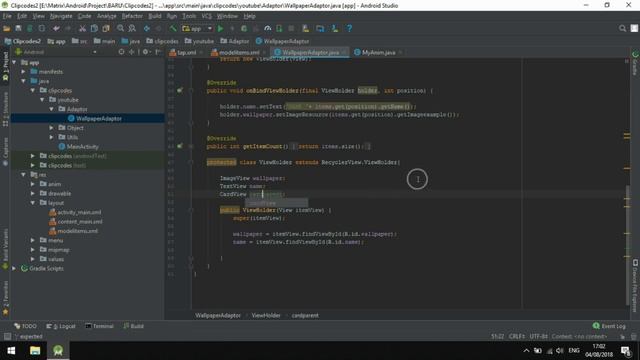Click the Search Everywhere magnifier icon
This screenshot has height=360, width=640.
coord(622,29)
